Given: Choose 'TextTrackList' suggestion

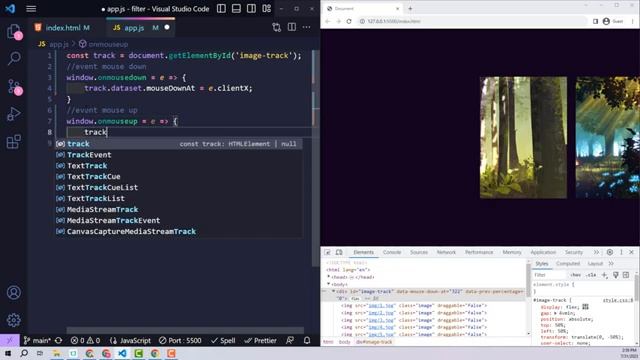Looking at the screenshot, I should [179, 198].
